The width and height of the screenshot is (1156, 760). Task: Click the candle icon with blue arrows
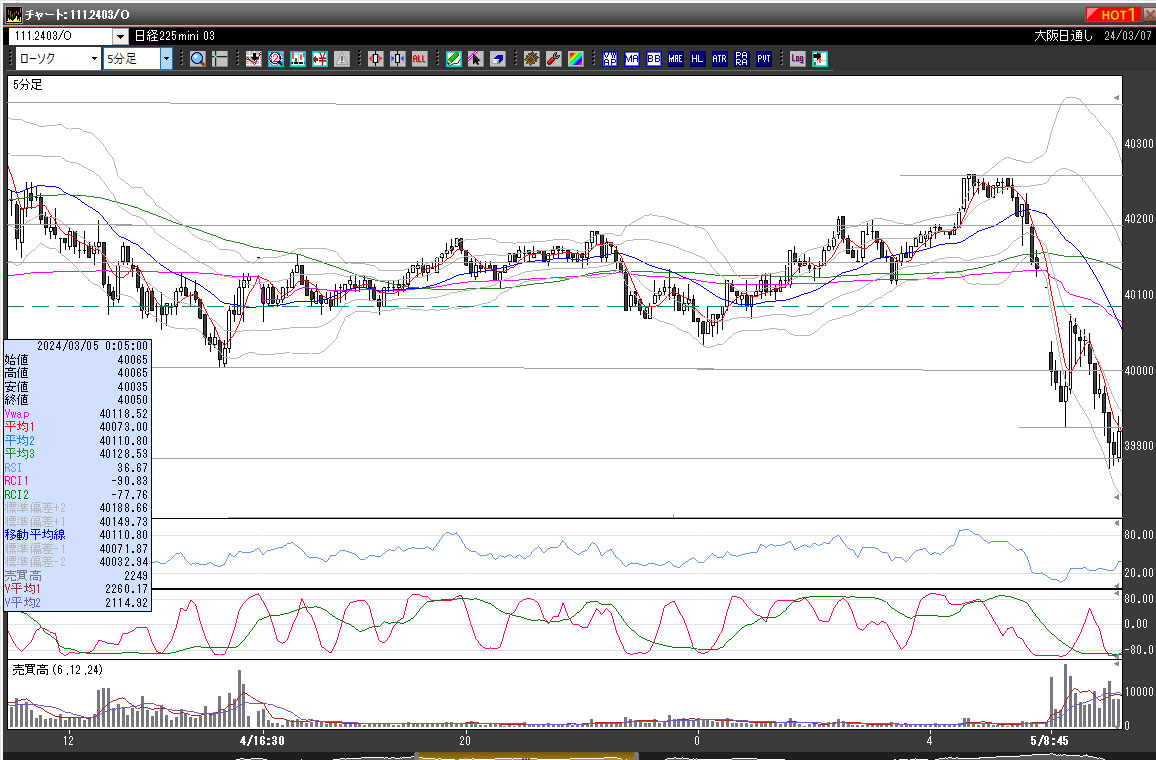point(397,59)
